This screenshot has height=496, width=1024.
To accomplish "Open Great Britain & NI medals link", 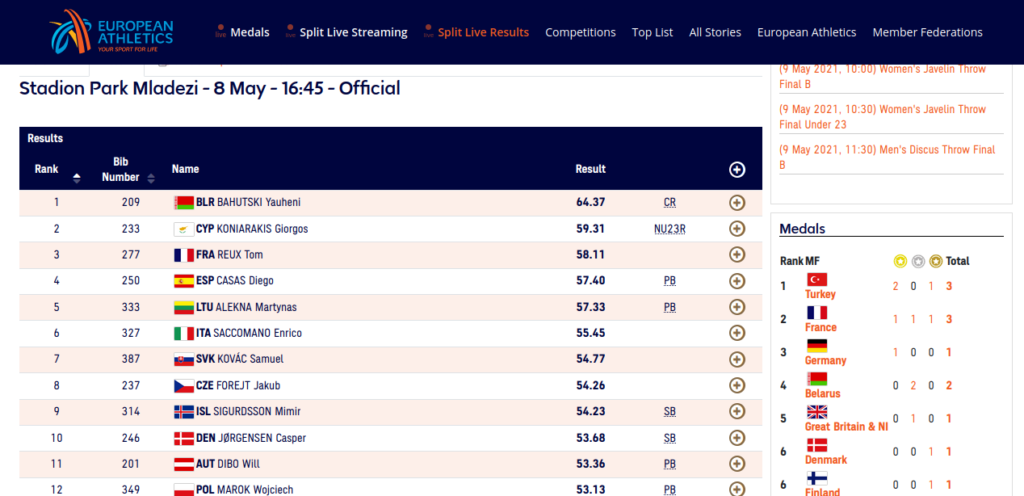I will point(846,427).
